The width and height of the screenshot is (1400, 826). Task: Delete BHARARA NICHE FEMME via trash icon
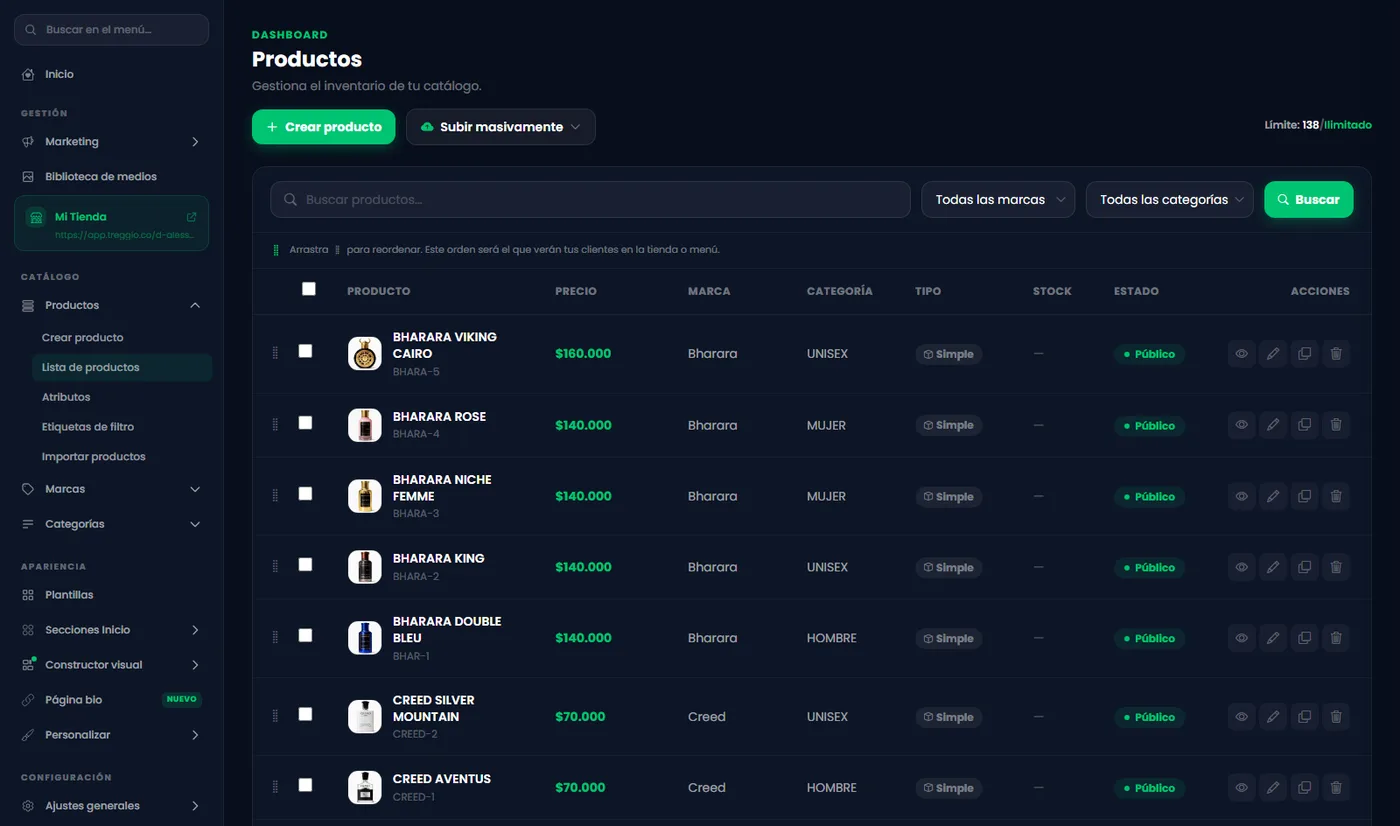(1336, 496)
